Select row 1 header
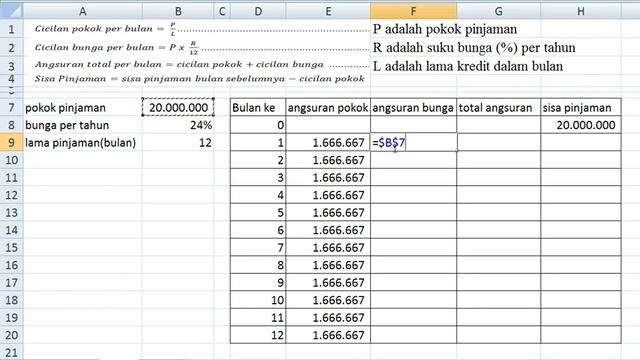The height and width of the screenshot is (360, 640). coord(11,29)
